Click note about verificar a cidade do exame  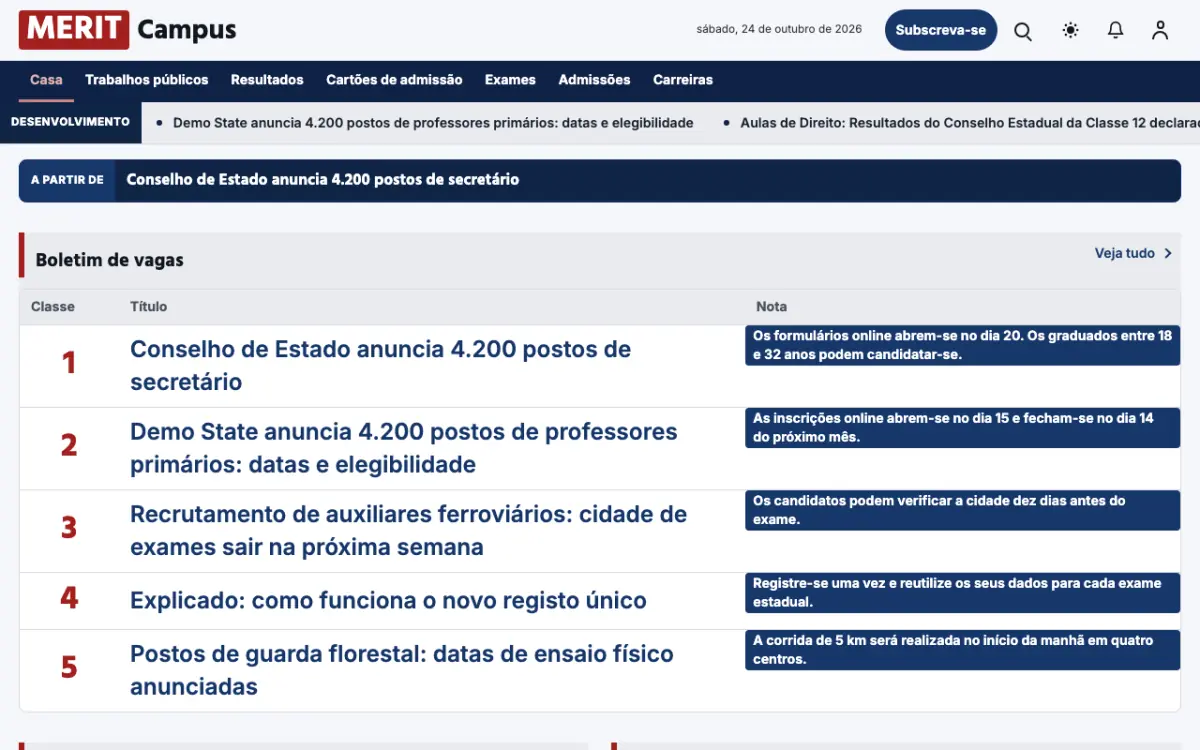coord(962,510)
